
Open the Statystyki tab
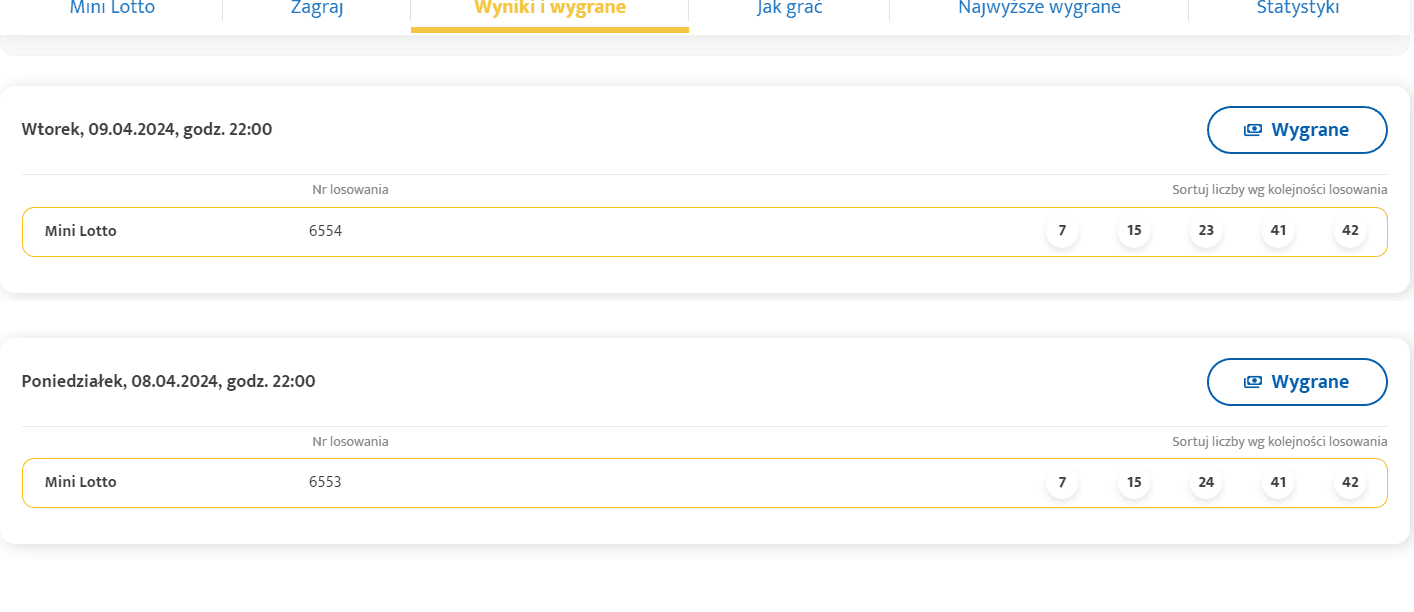click(x=1298, y=9)
